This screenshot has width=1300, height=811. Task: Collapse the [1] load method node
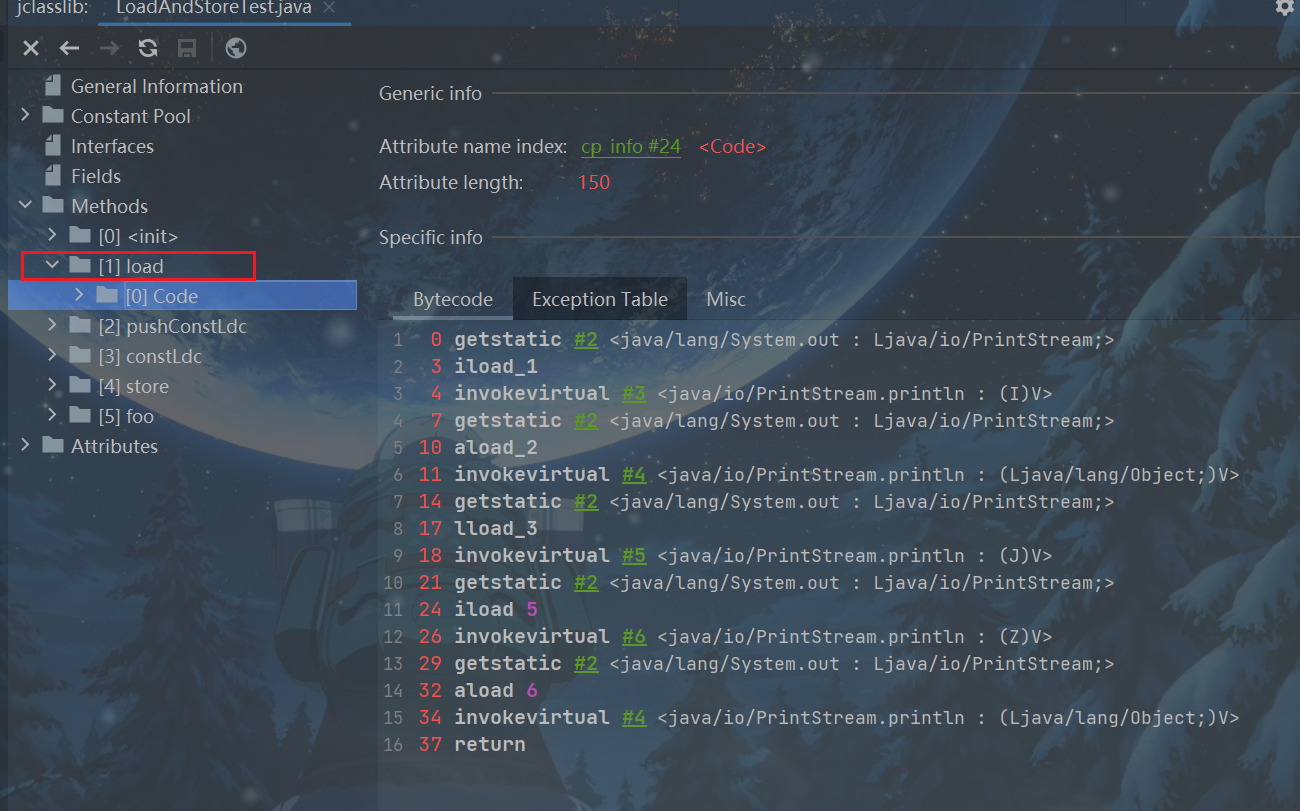[53, 266]
